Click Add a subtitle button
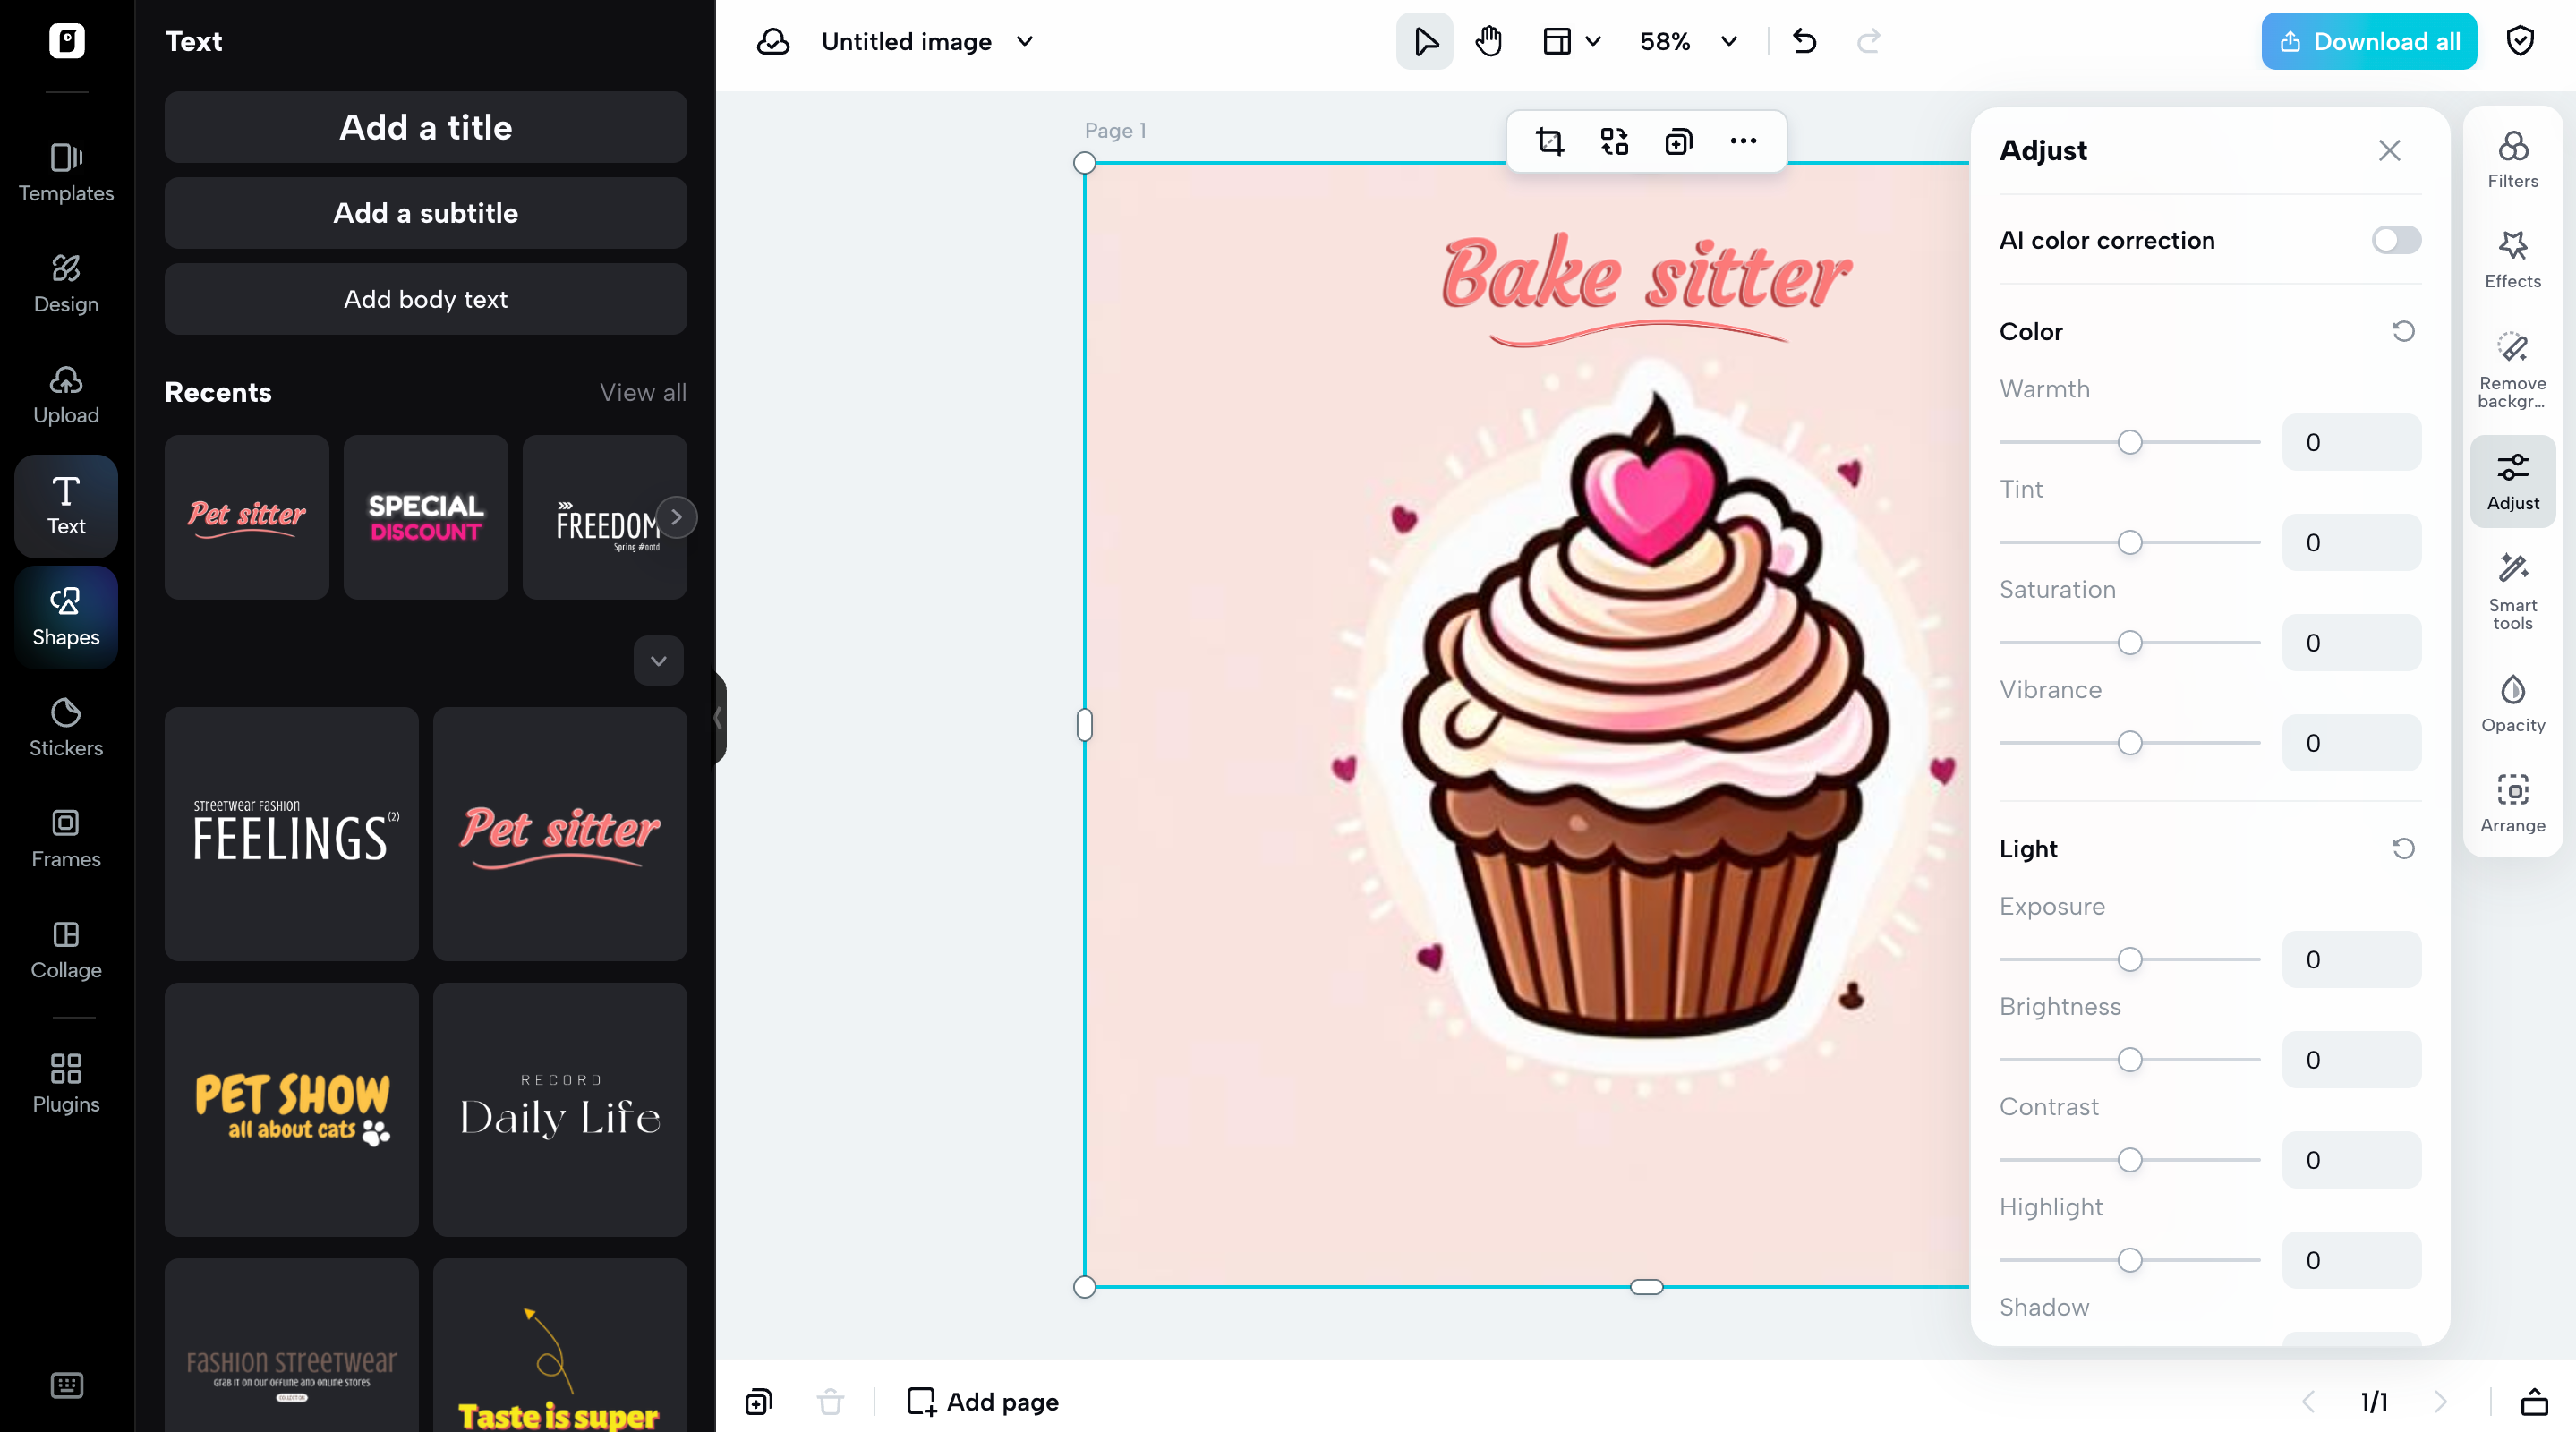The height and width of the screenshot is (1432, 2576). [425, 213]
